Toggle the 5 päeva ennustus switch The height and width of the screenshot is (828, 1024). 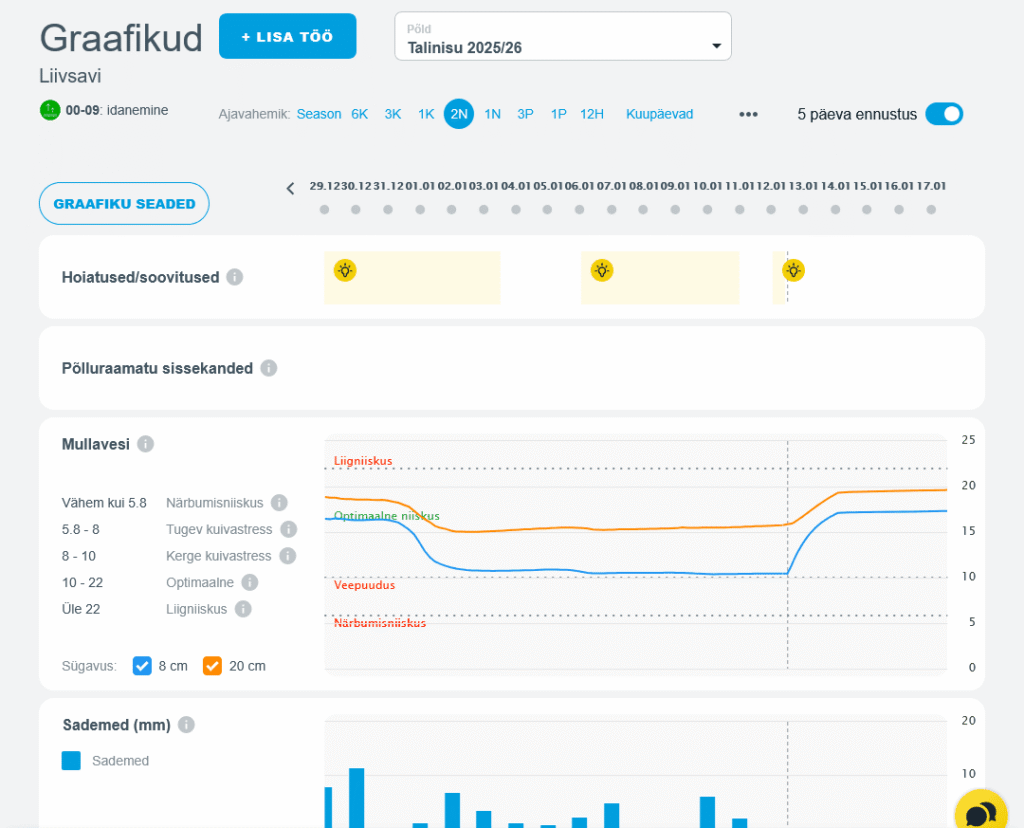[x=943, y=114]
